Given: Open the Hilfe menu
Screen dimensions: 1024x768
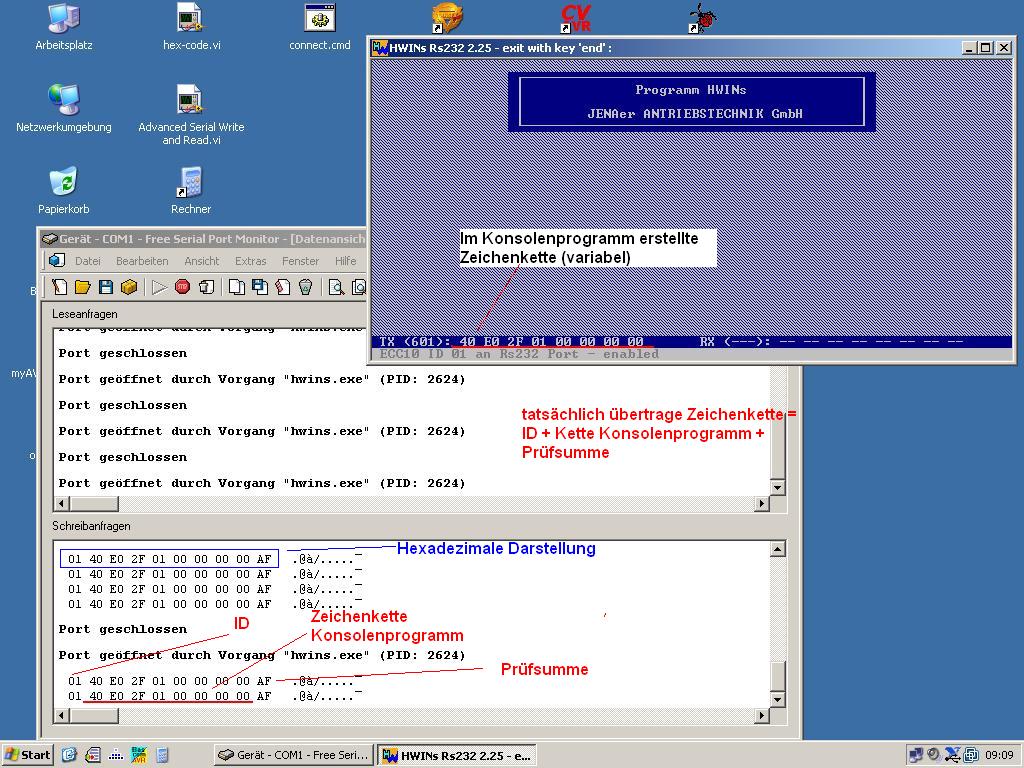Looking at the screenshot, I should click(x=345, y=261).
